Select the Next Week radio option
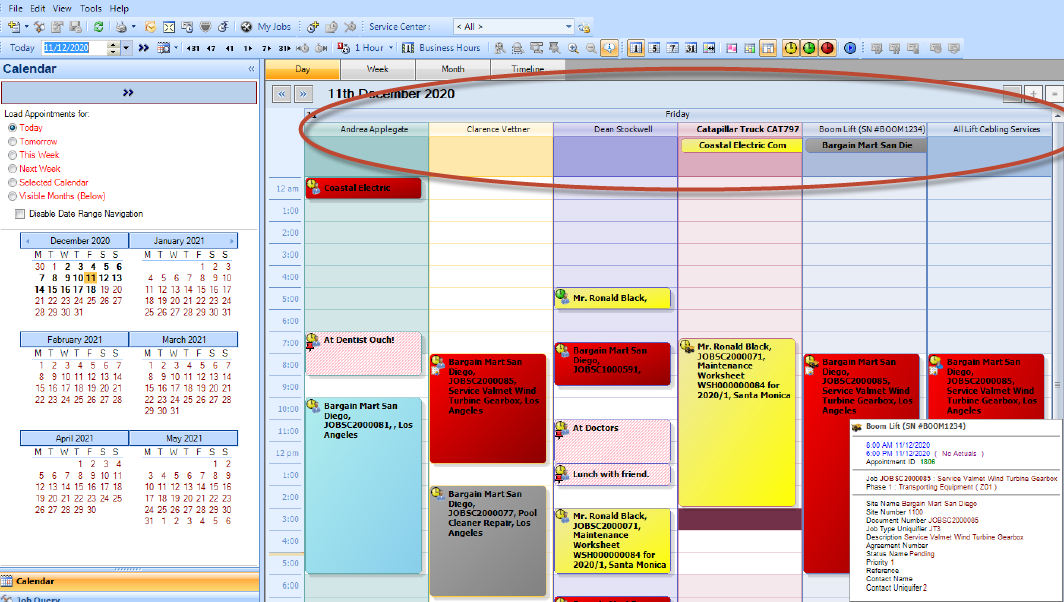The height and width of the screenshot is (602, 1064). [13, 169]
